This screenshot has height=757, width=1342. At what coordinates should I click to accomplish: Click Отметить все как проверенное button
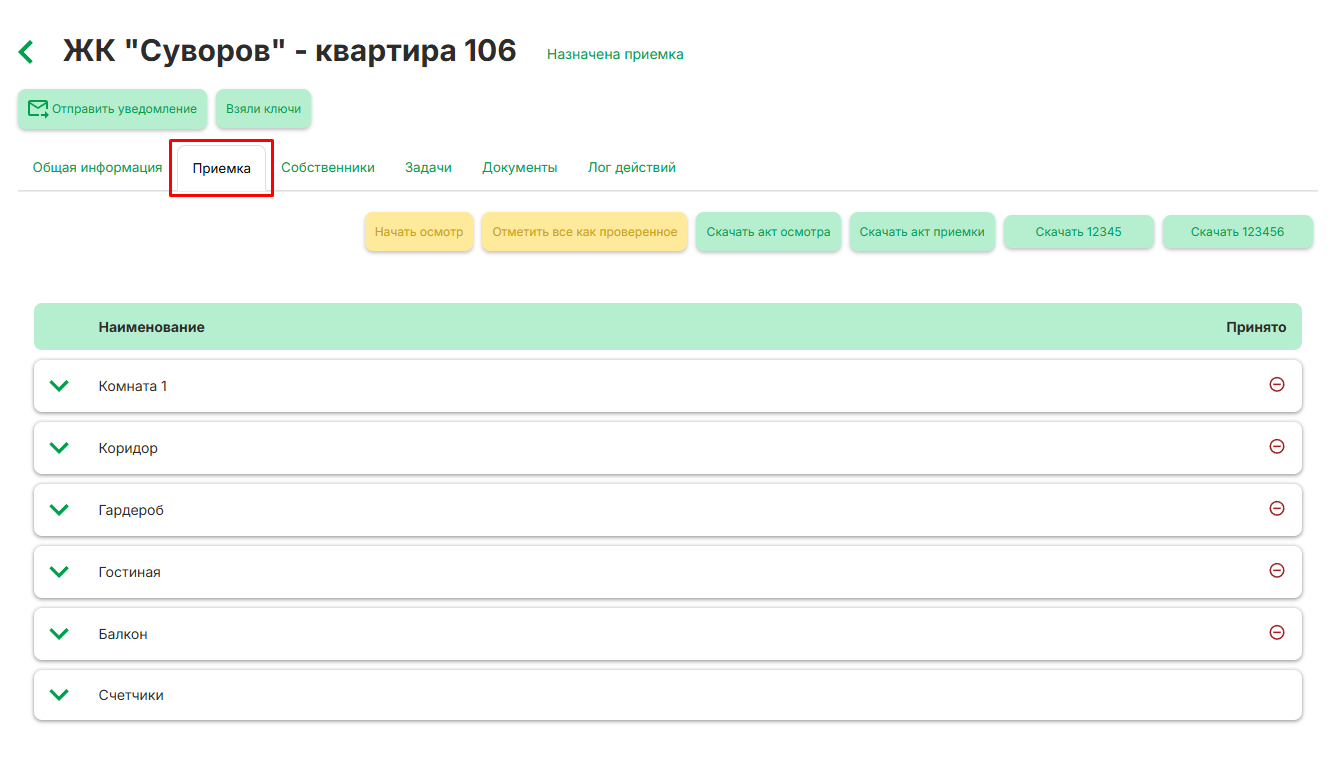click(x=585, y=232)
